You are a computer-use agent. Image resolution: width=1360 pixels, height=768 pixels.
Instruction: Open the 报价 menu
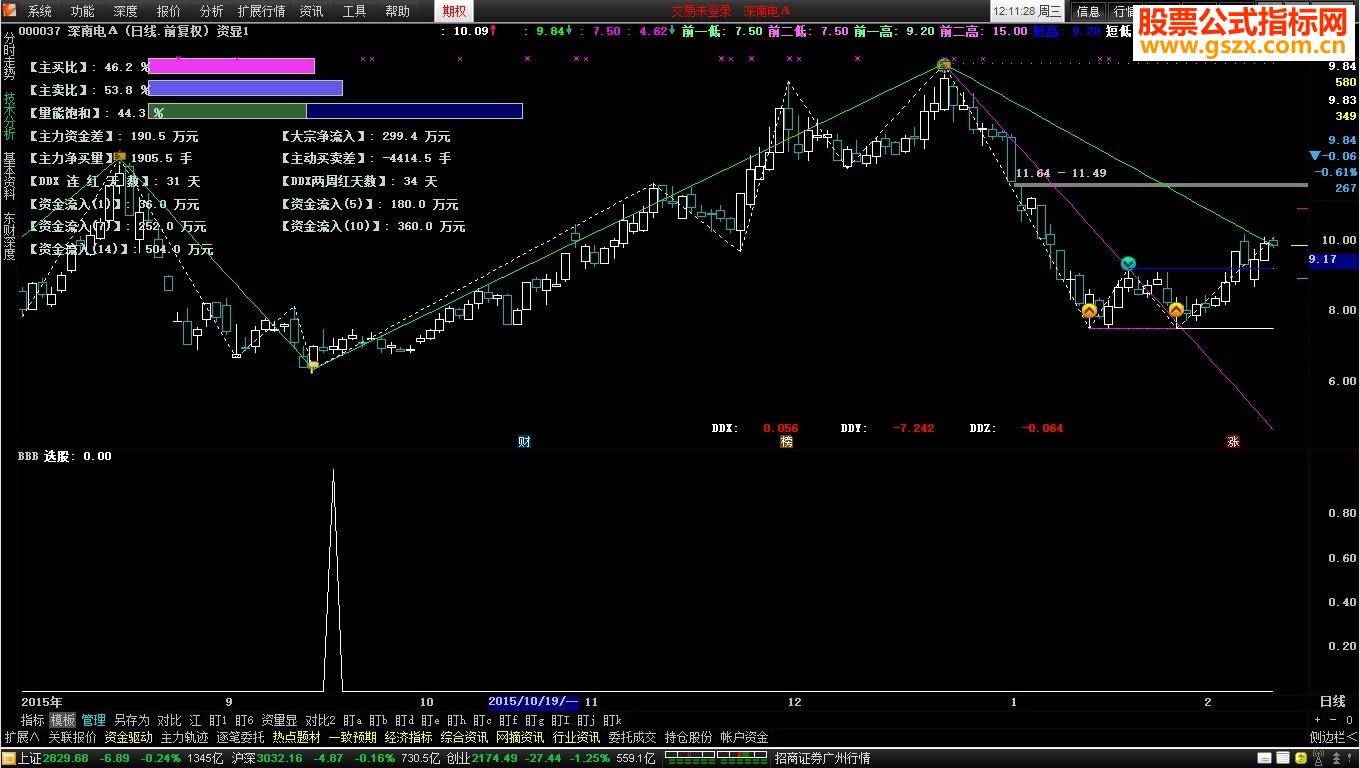click(x=169, y=12)
